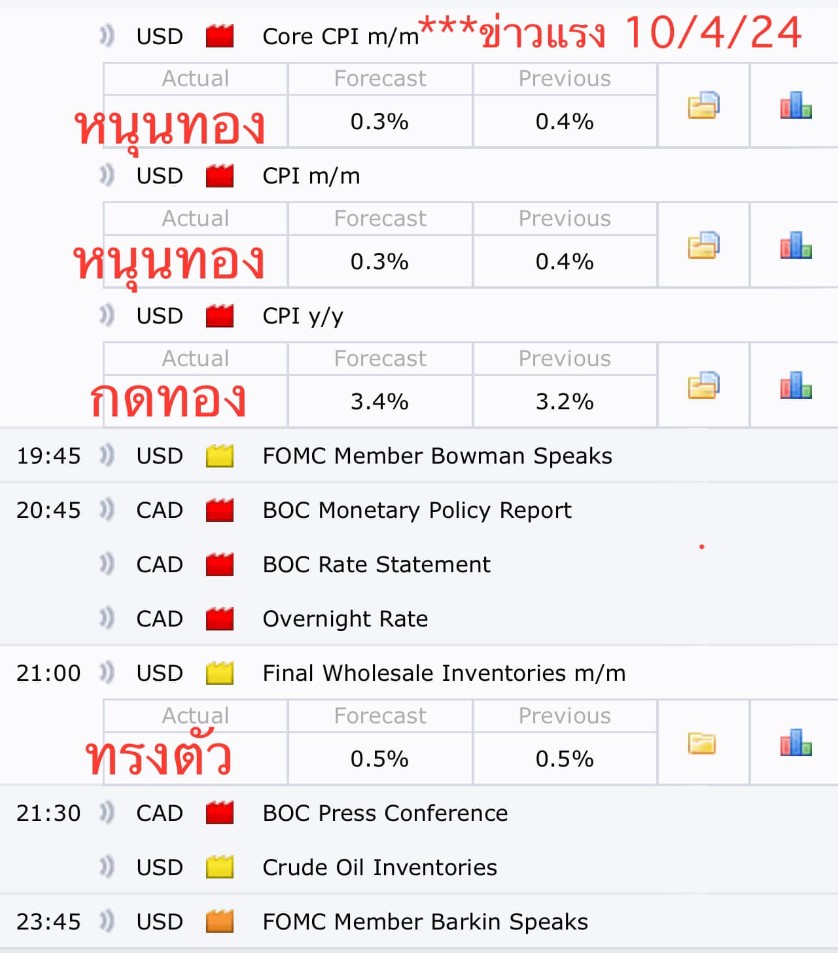Viewport: 838px width, 953px height.
Task: Open detail folder icon for CPI m/m
Action: (x=703, y=245)
